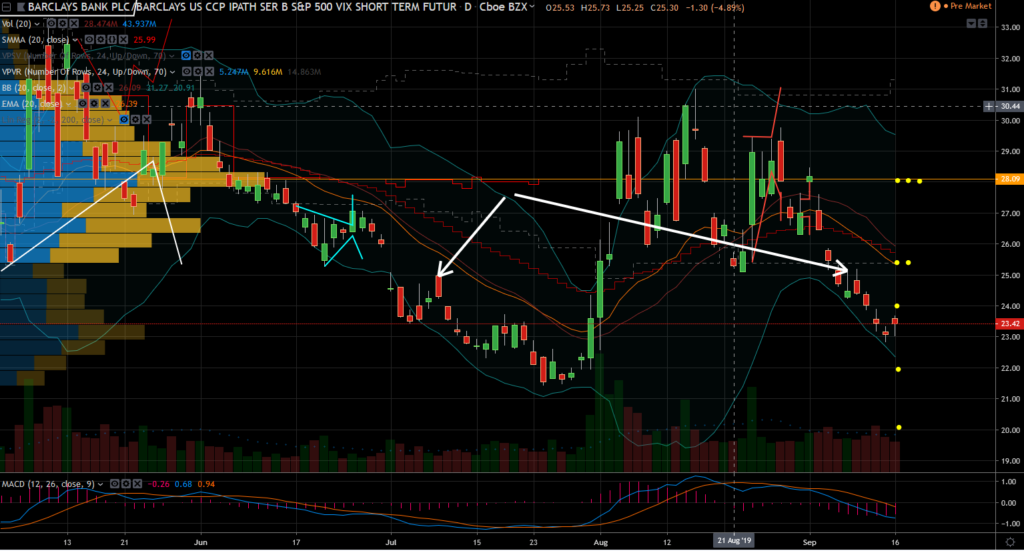The image size is (1024, 551).
Task: Hide the Vol (20) indicator via eye icon
Action: point(51,24)
